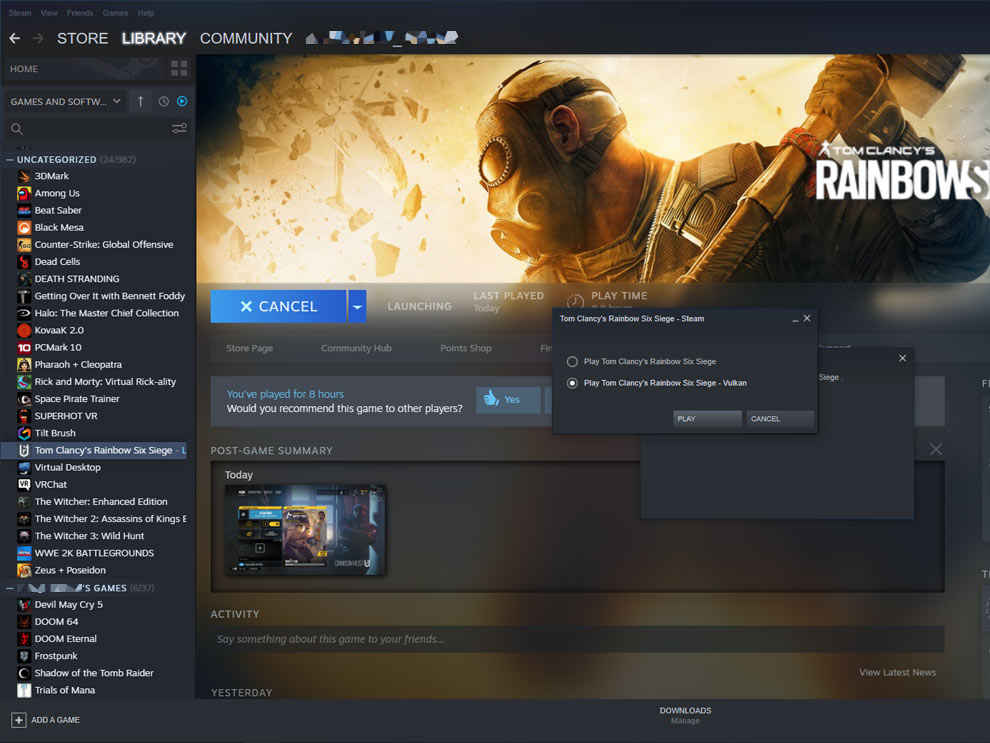
Task: Click the library search magnifier icon
Action: click(17, 129)
